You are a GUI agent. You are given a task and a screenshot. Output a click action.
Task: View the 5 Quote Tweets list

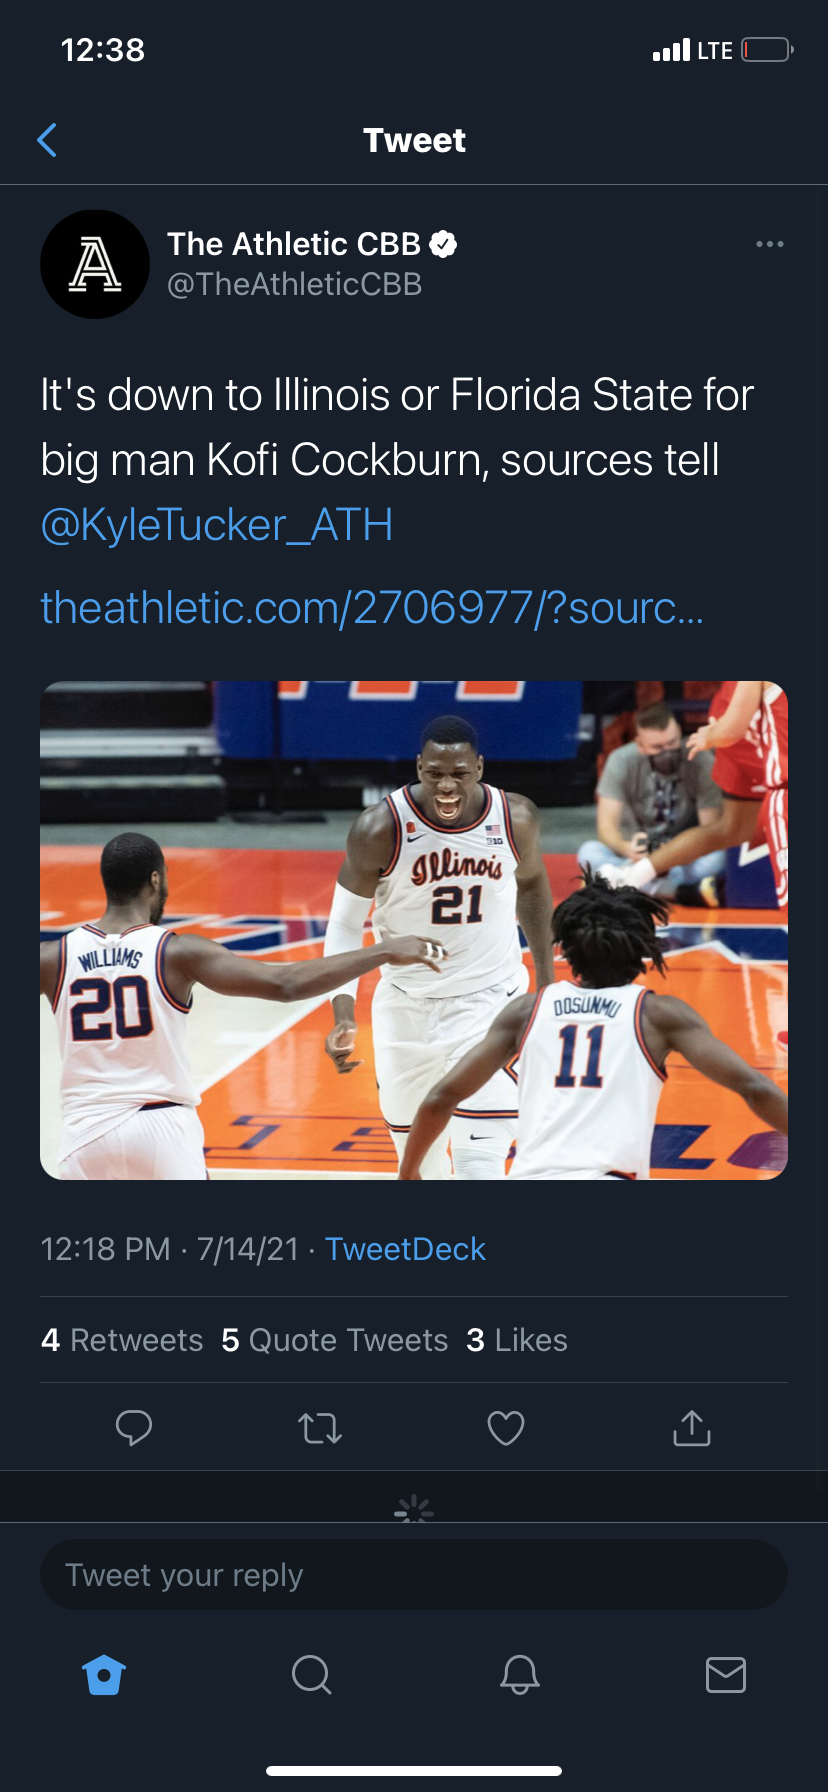coord(334,1340)
